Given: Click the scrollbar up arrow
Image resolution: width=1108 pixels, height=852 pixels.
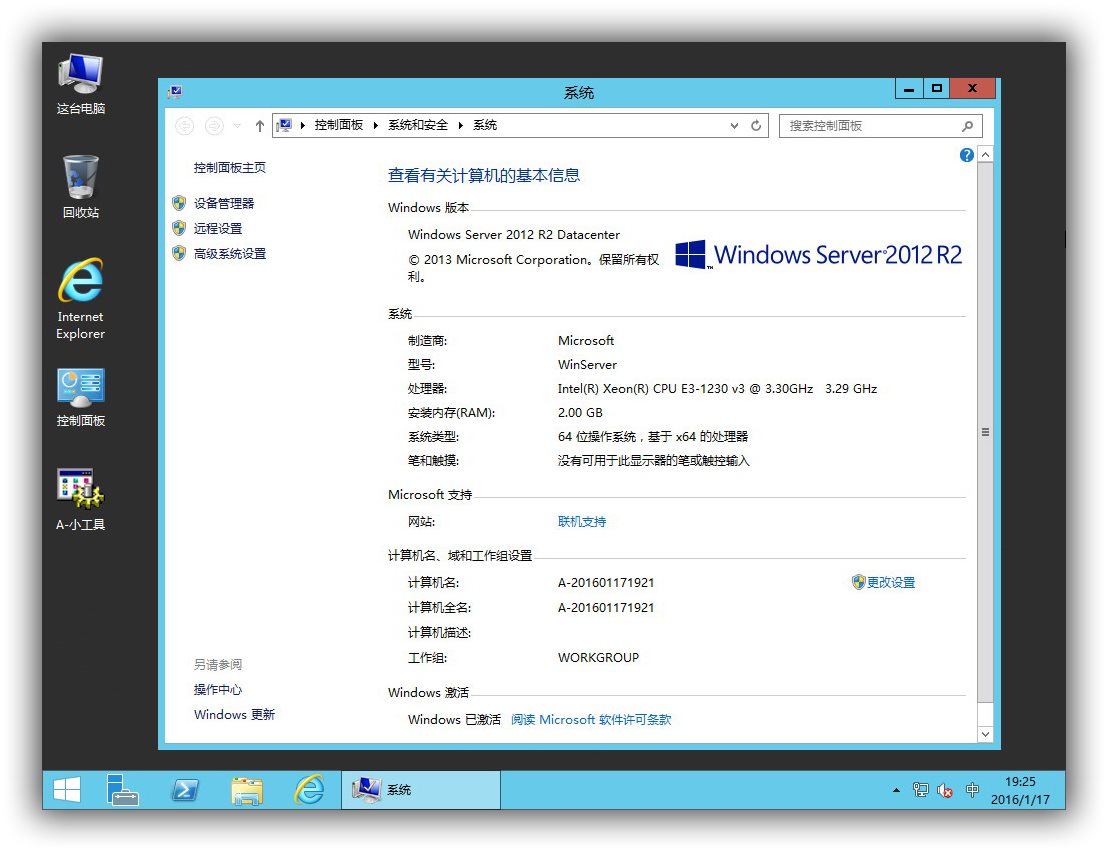Looking at the screenshot, I should coord(985,155).
